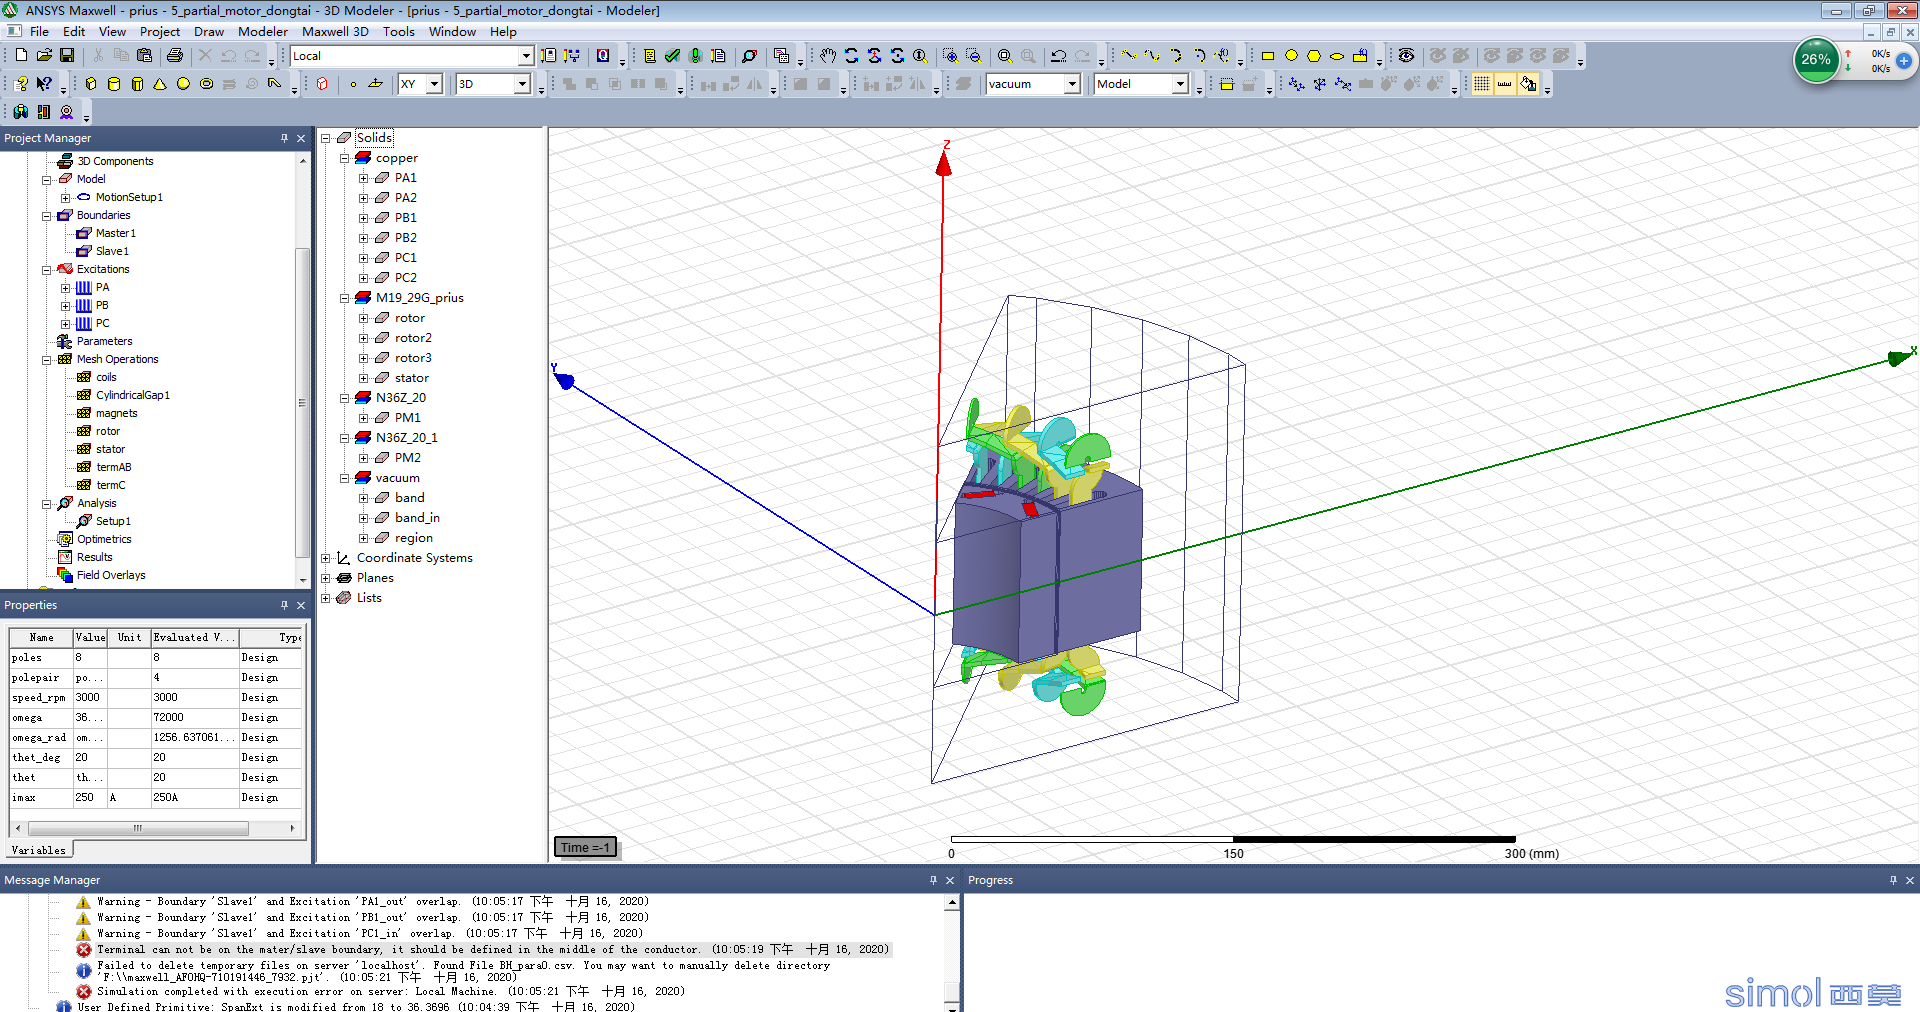This screenshot has height=1012, width=1920.
Task: Open the vacuum material dropdown
Action: 1072,84
